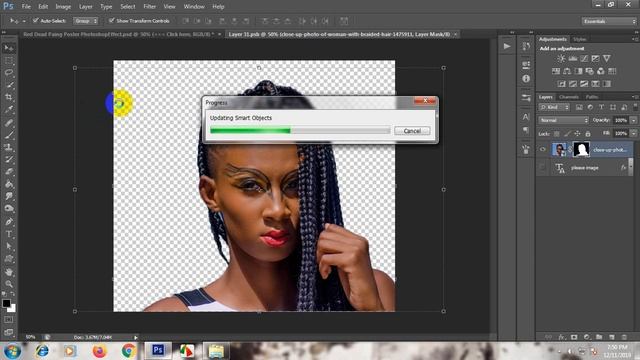Switch to the Red Dead Poster document tab
The image size is (640, 360).
[118, 34]
